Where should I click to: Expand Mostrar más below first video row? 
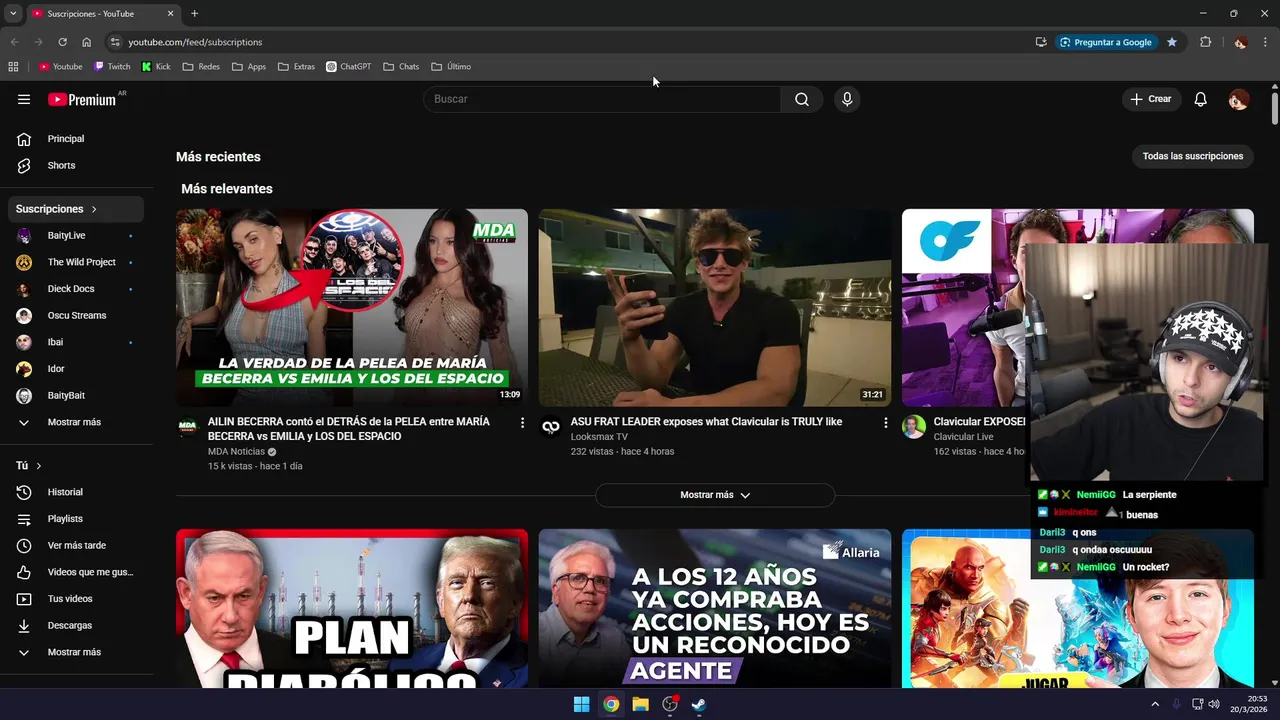pos(715,495)
